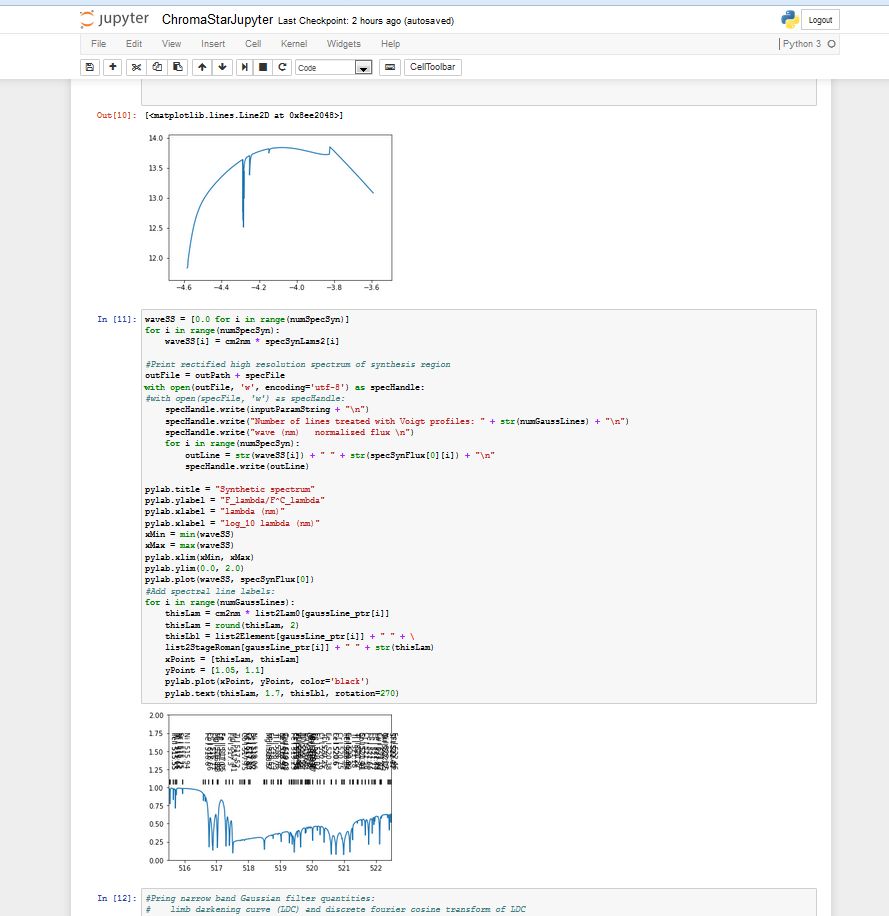Interrupt the kernel with stop icon
Image resolution: width=889 pixels, height=916 pixels.
tap(263, 67)
